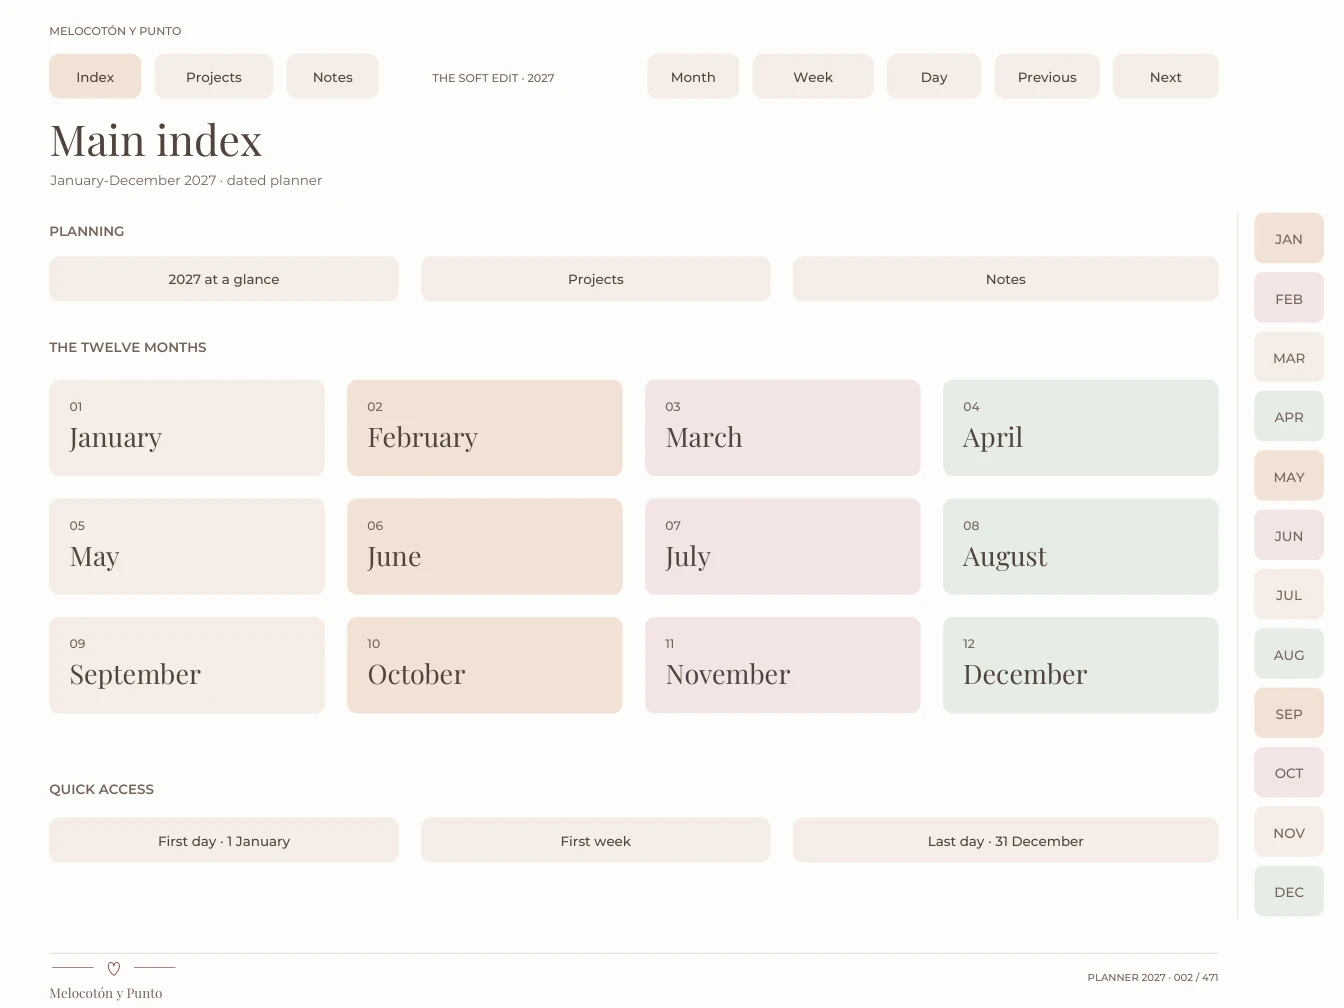Open First day · 1 January quick link
The width and height of the screenshot is (1344, 1008).
click(x=224, y=841)
